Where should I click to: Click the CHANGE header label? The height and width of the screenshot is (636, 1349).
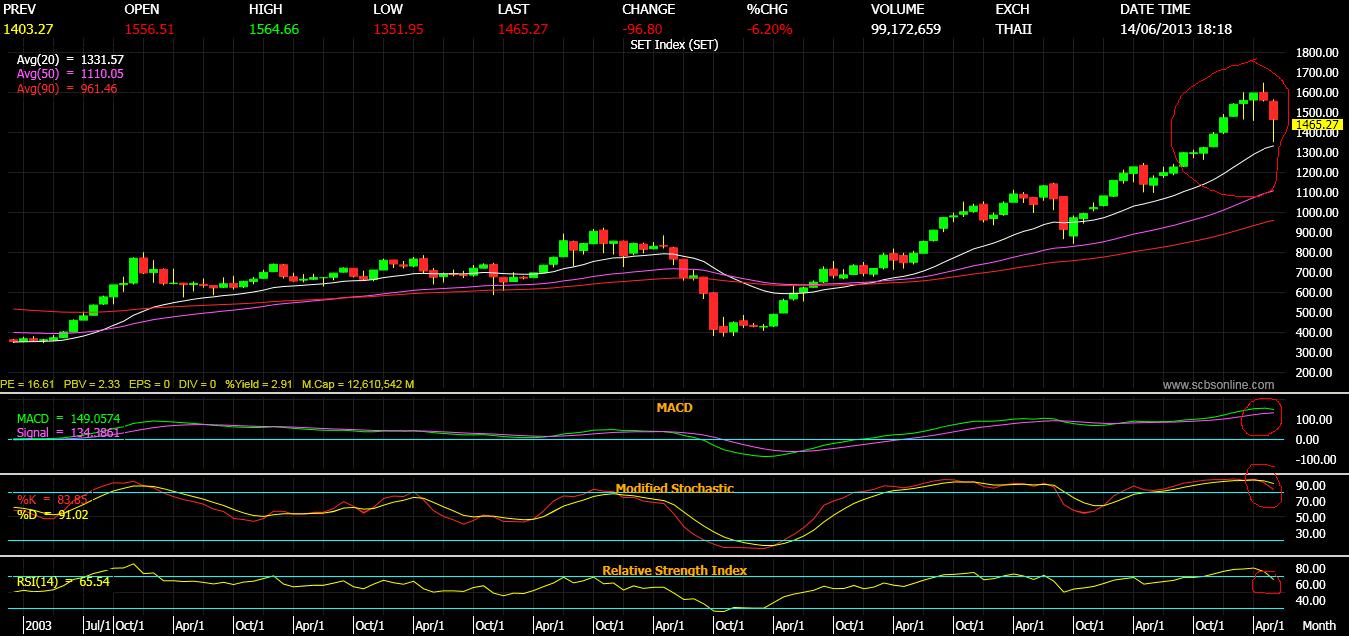tap(648, 9)
